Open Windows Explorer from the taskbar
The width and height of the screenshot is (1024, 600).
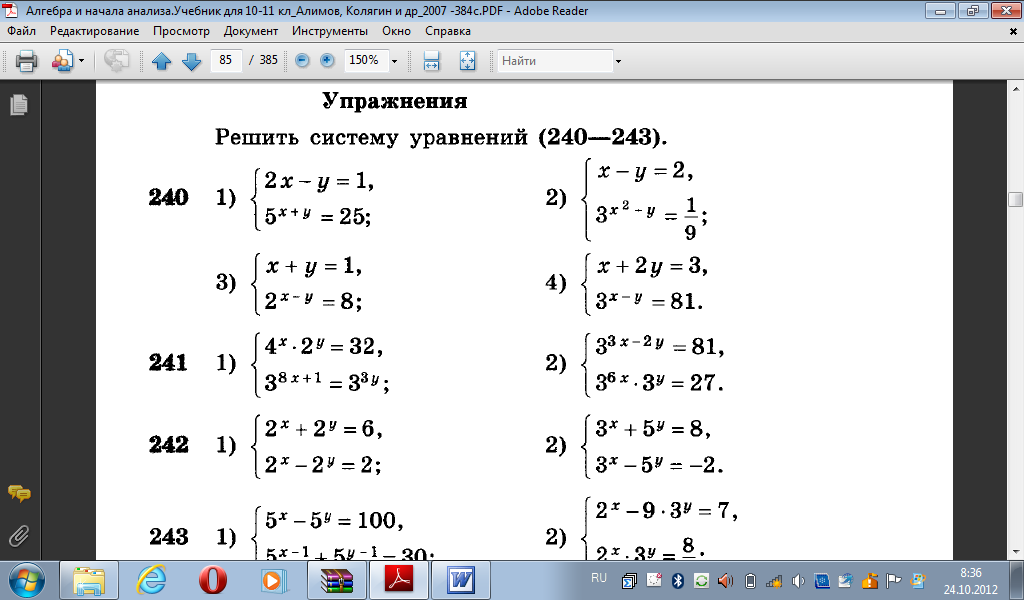[89, 580]
